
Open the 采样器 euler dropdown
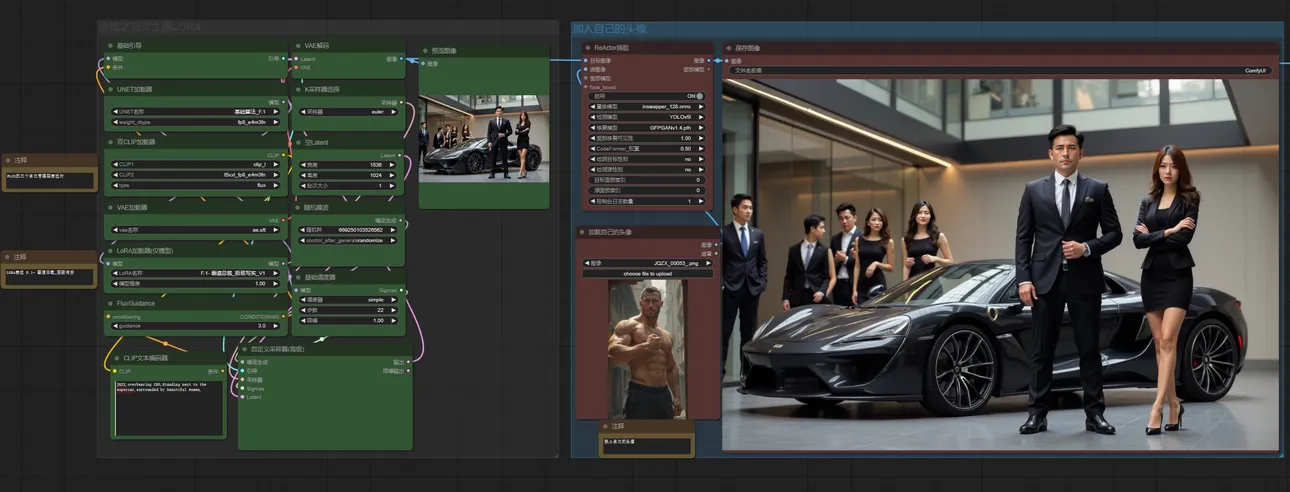click(x=348, y=112)
